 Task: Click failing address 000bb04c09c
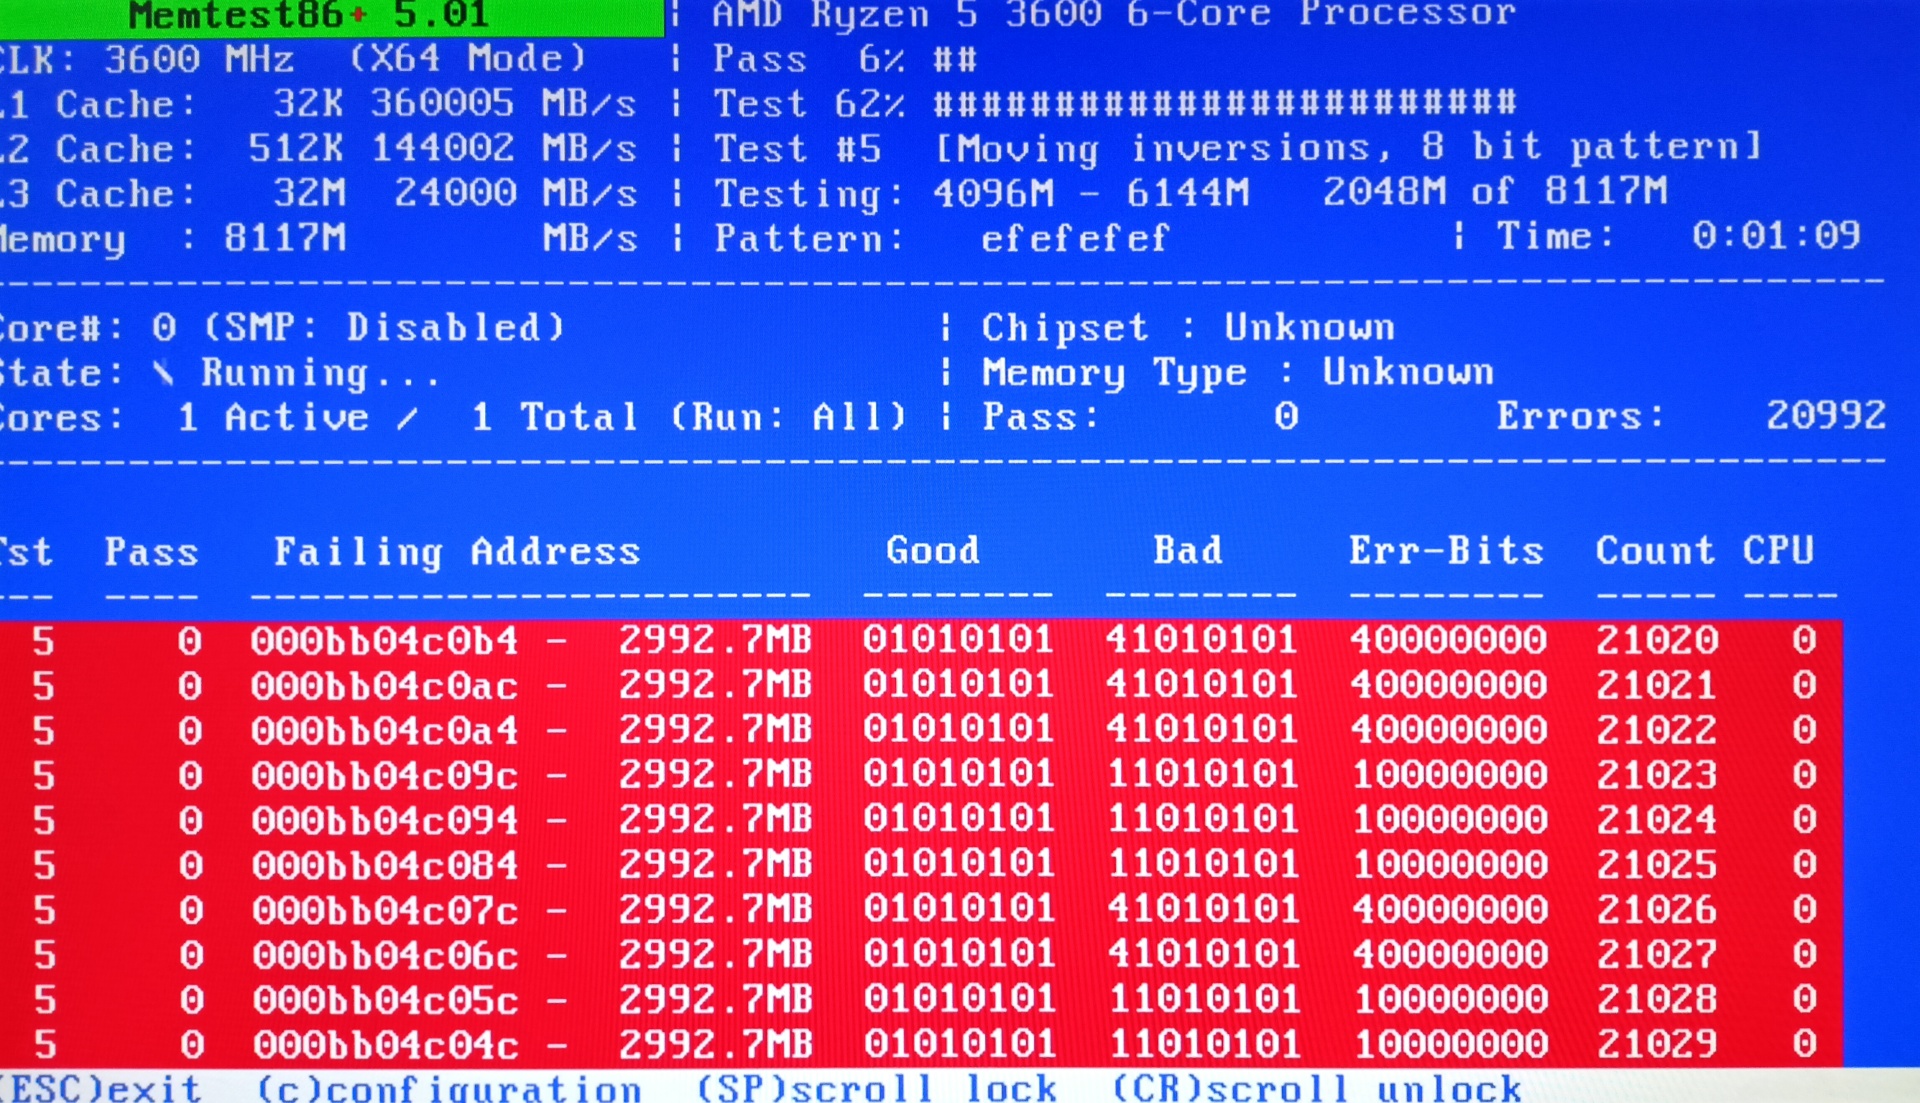(385, 775)
